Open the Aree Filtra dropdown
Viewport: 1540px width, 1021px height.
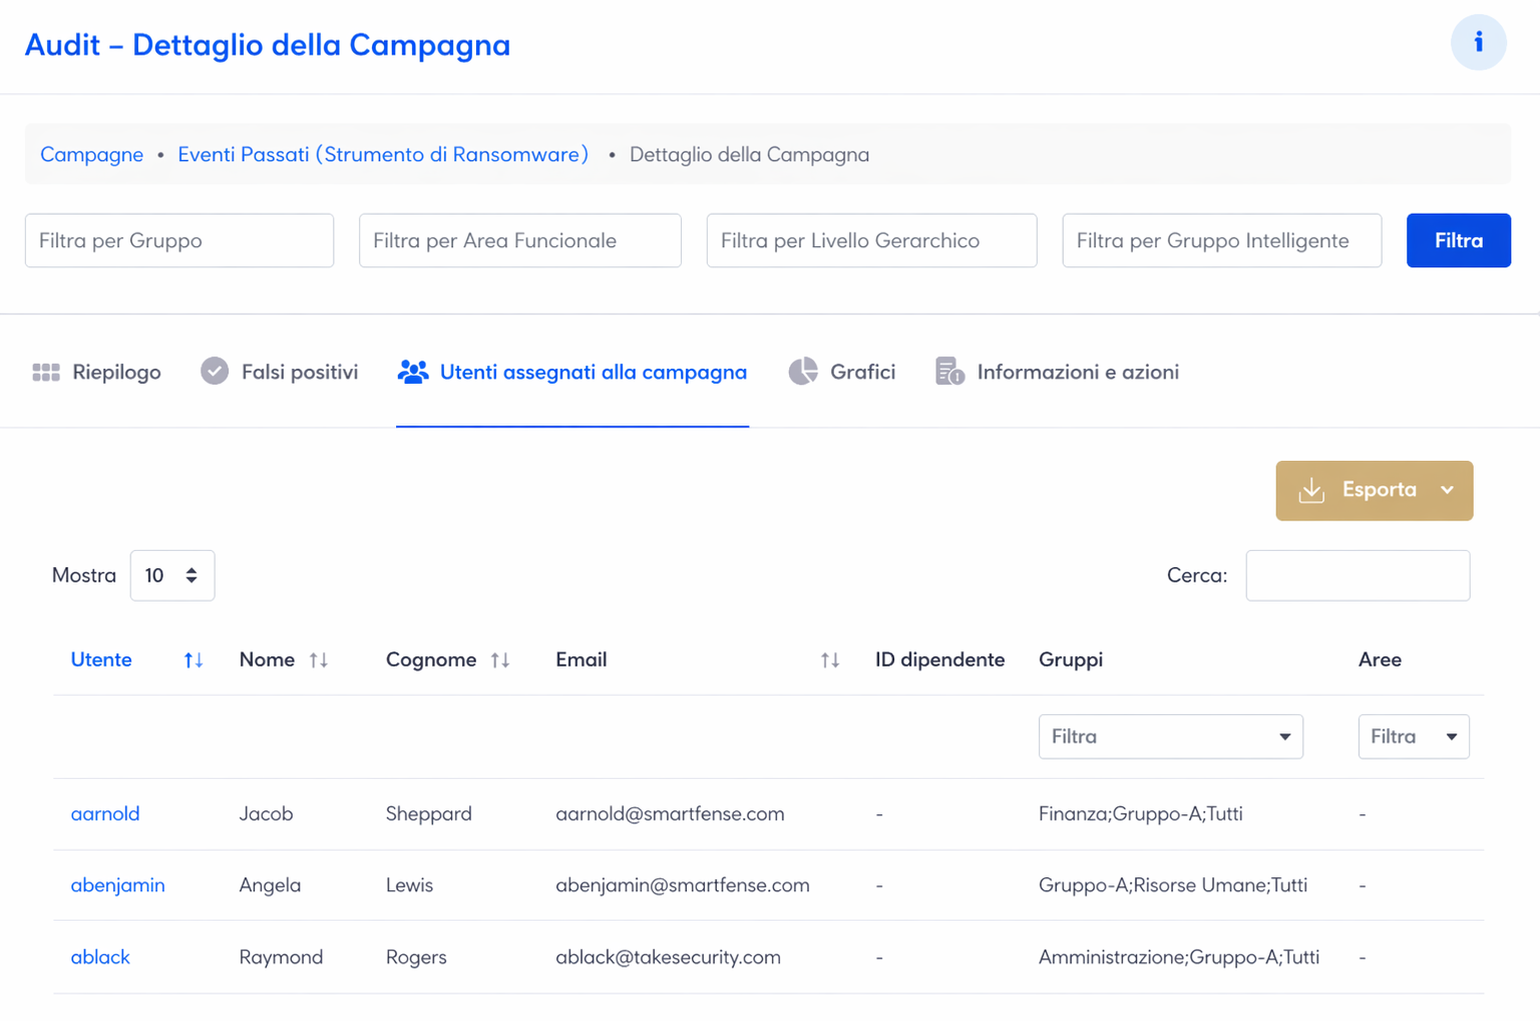[1413, 737]
